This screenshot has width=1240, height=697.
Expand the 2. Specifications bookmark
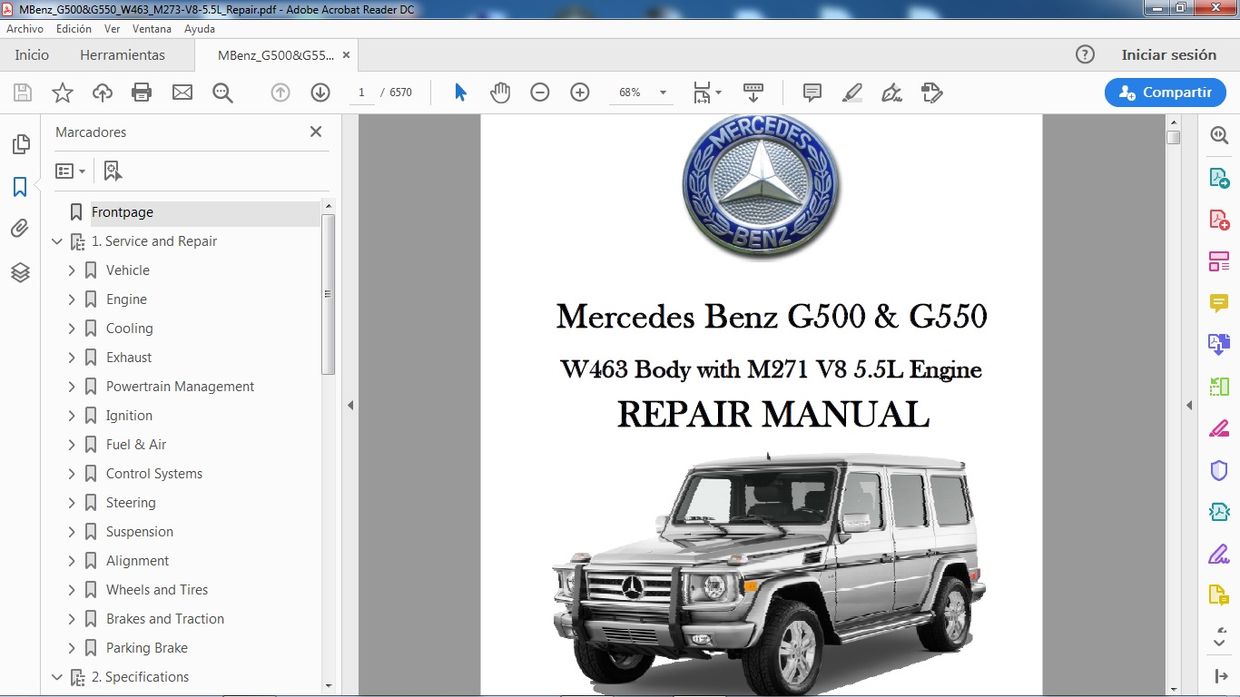point(57,677)
